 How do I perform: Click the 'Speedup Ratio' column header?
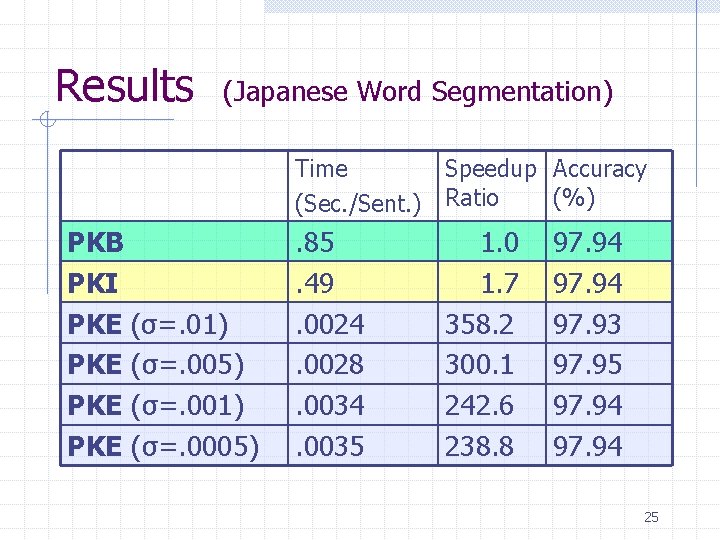[490, 183]
